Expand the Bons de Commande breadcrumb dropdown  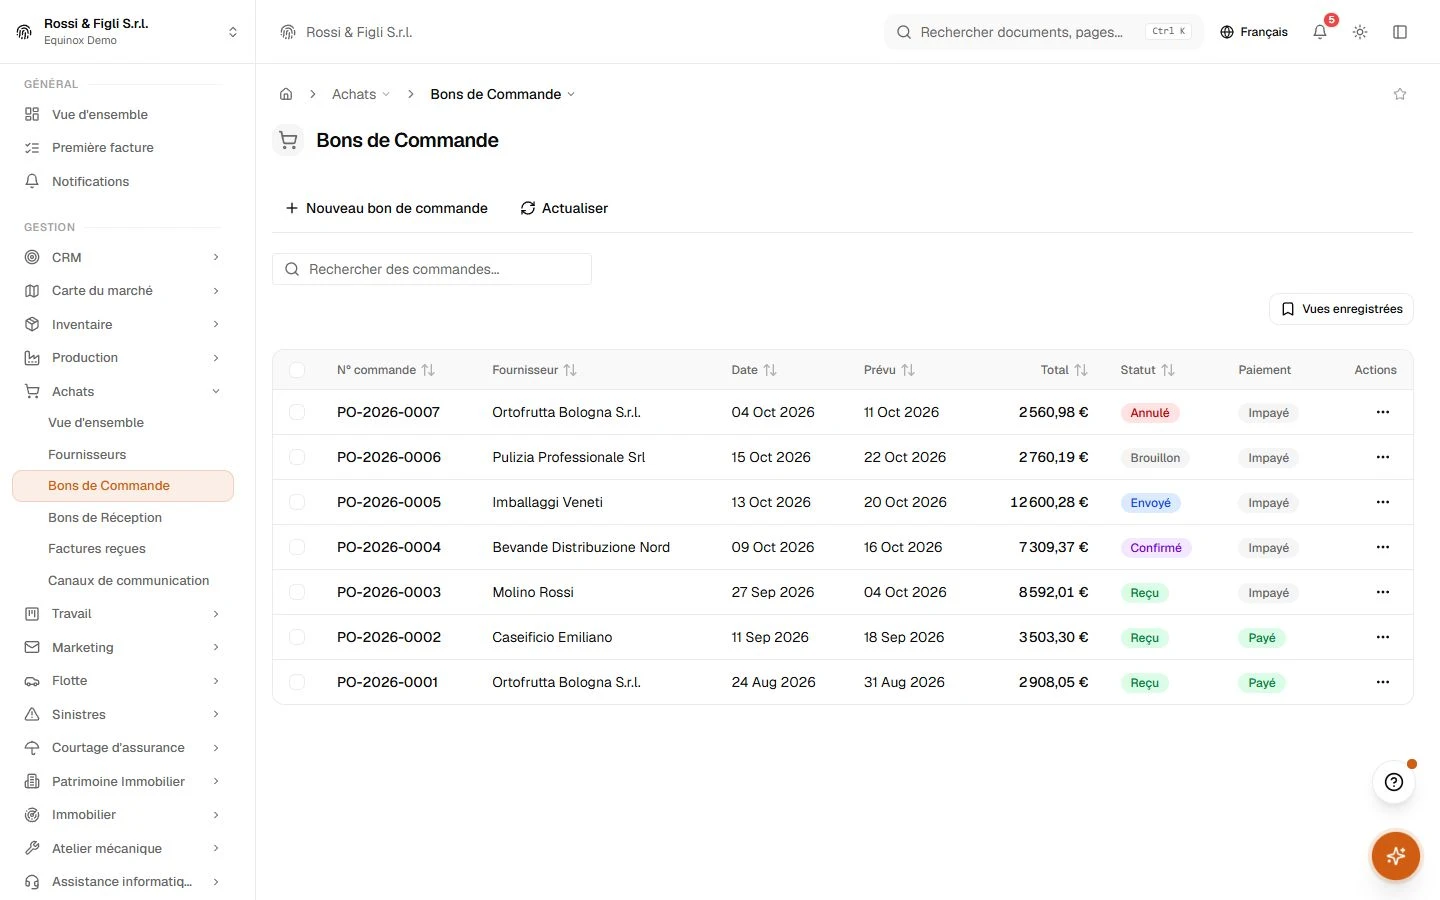click(x=503, y=94)
